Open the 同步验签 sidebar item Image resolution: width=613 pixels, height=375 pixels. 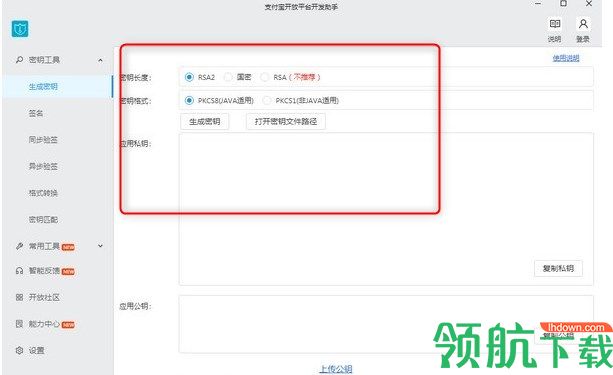[x=43, y=140]
